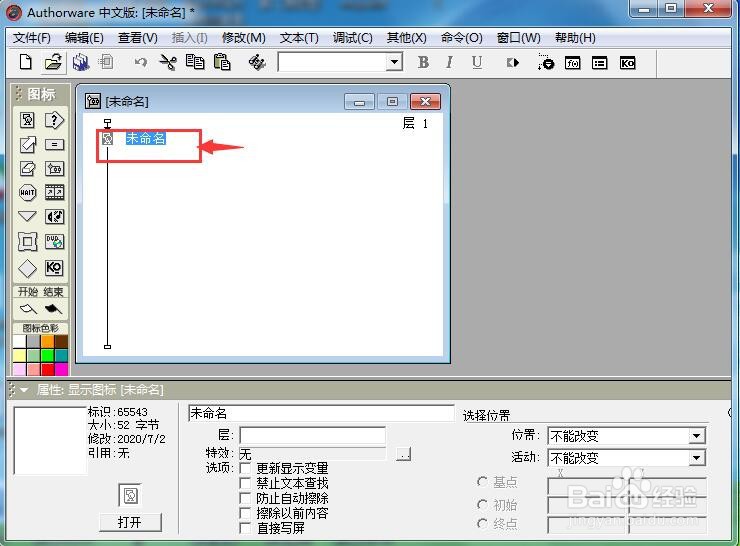Pick the white Start flag
This screenshot has height=546, width=740.
coord(28,309)
